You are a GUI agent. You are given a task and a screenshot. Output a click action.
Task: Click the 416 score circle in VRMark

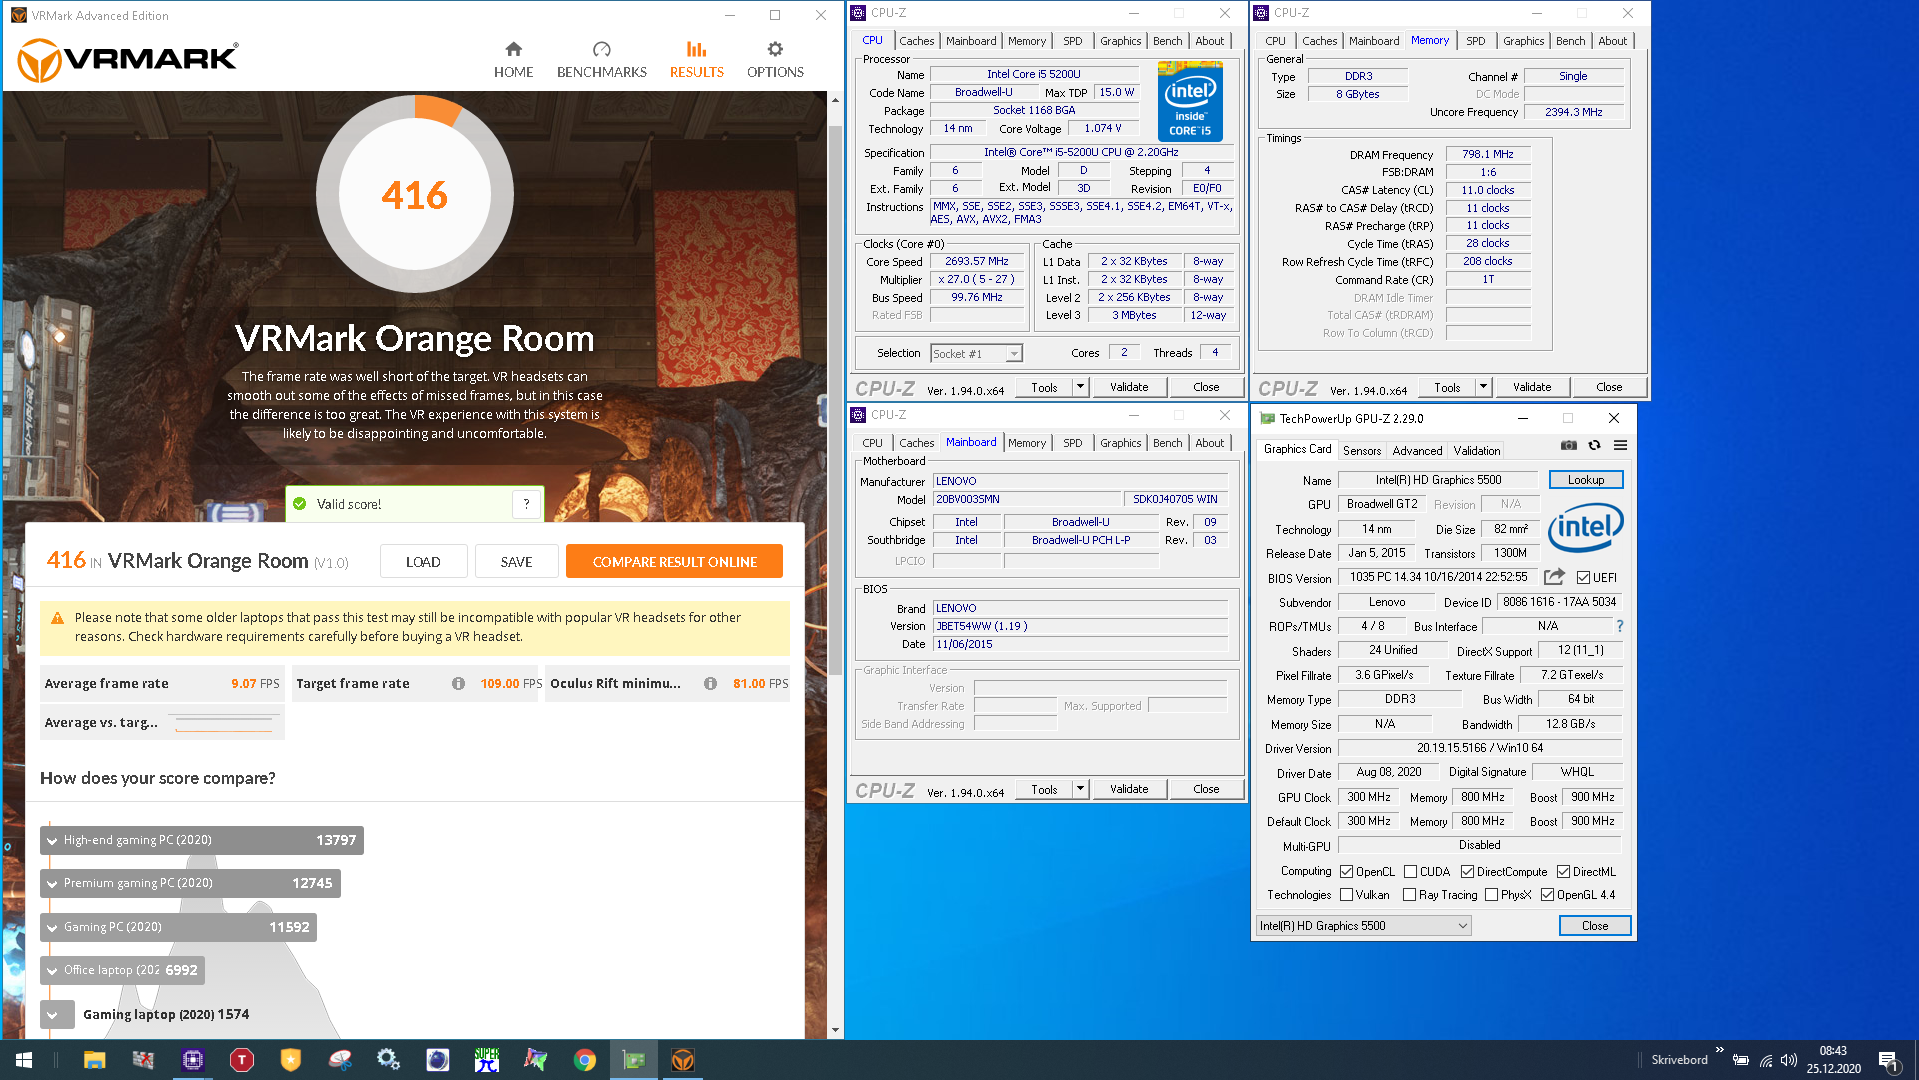coord(415,194)
